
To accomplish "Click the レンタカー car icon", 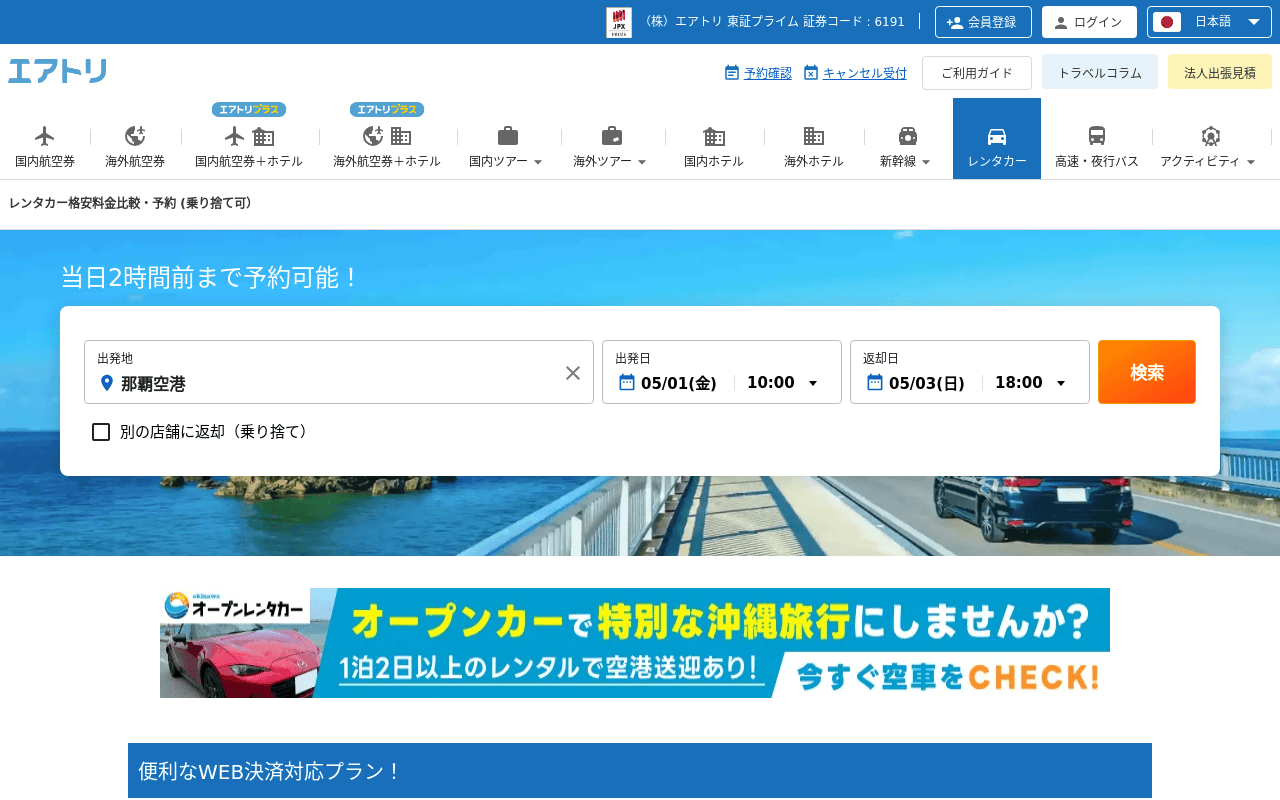I will click(x=997, y=136).
